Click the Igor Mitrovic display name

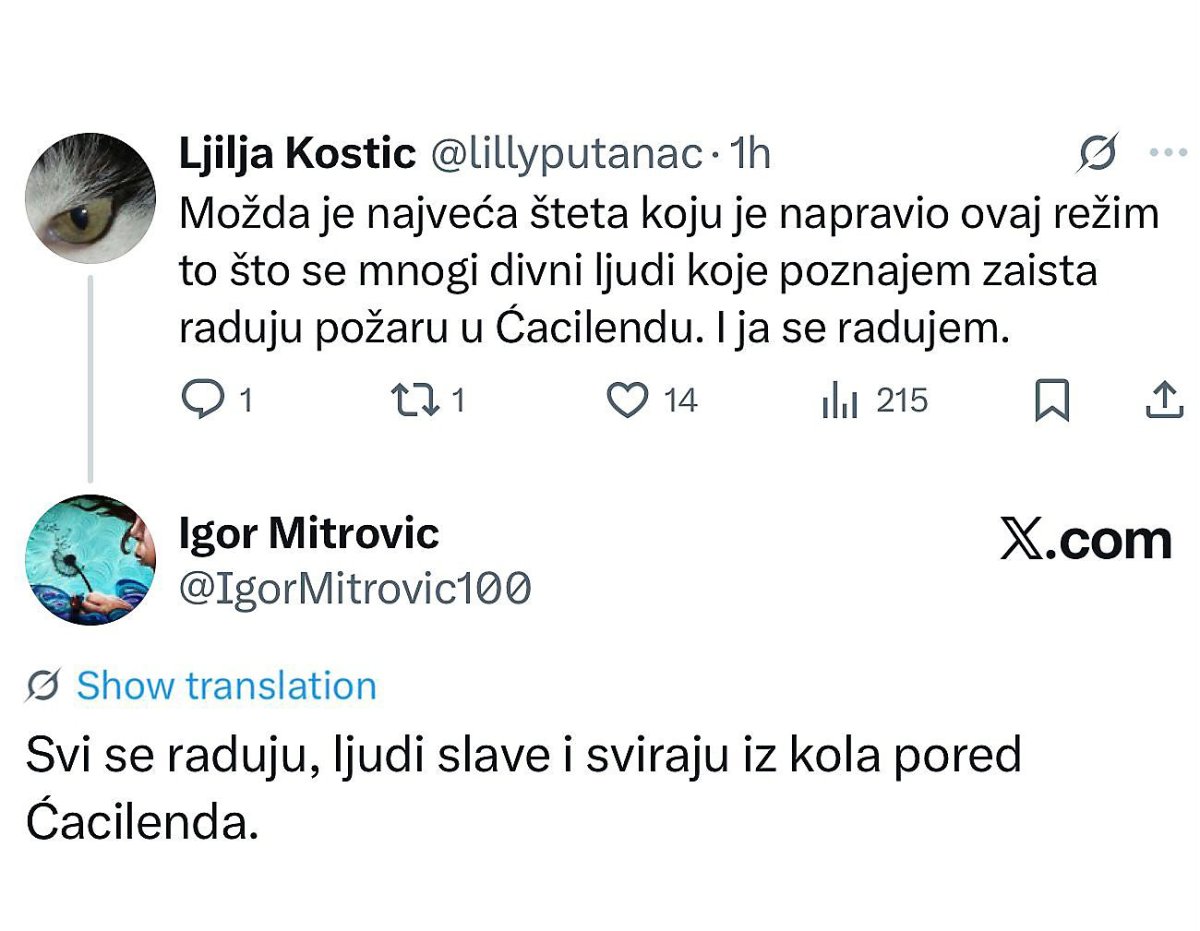tap(309, 533)
